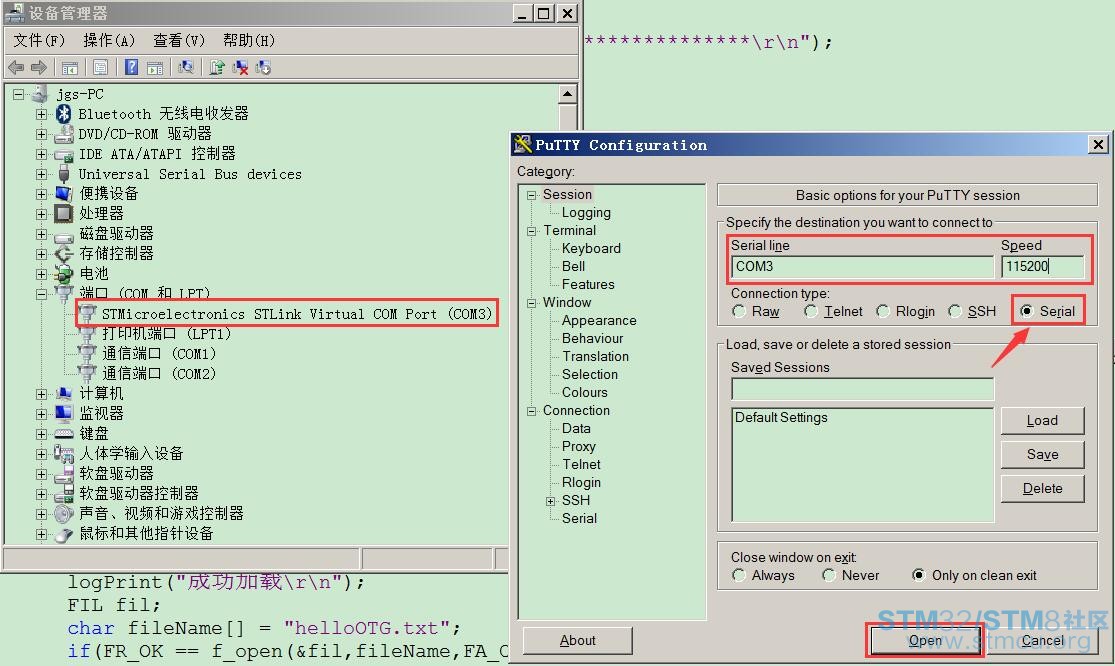Click the show/hide action pane toolbar icon
1115x666 pixels.
[x=155, y=68]
